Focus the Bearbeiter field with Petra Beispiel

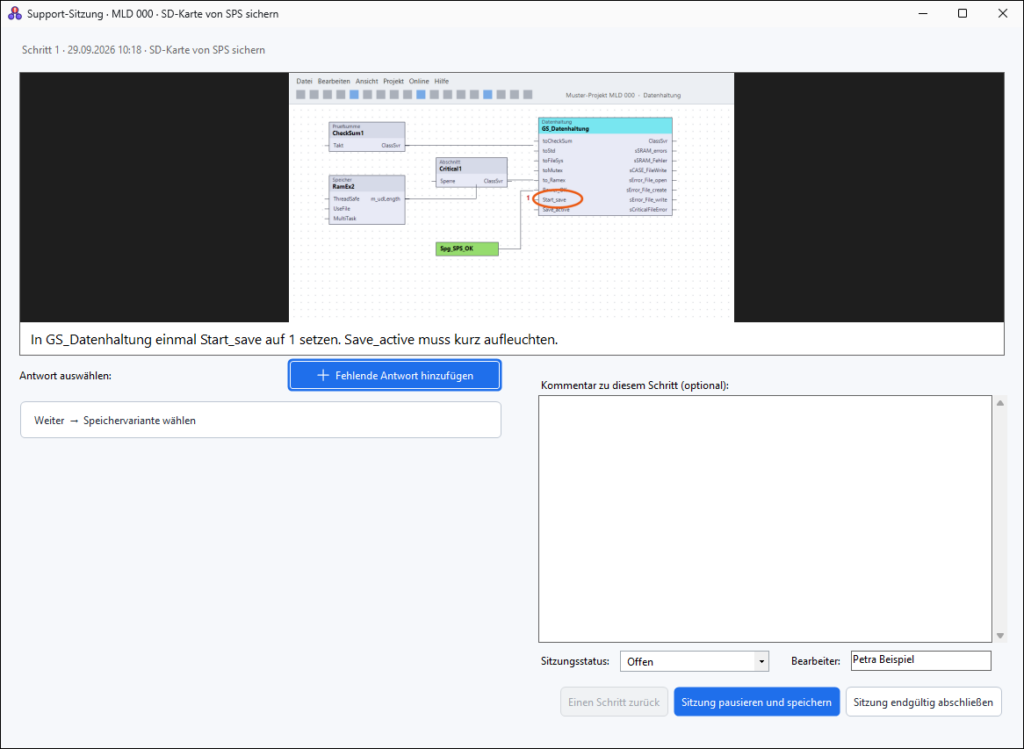pos(921,660)
